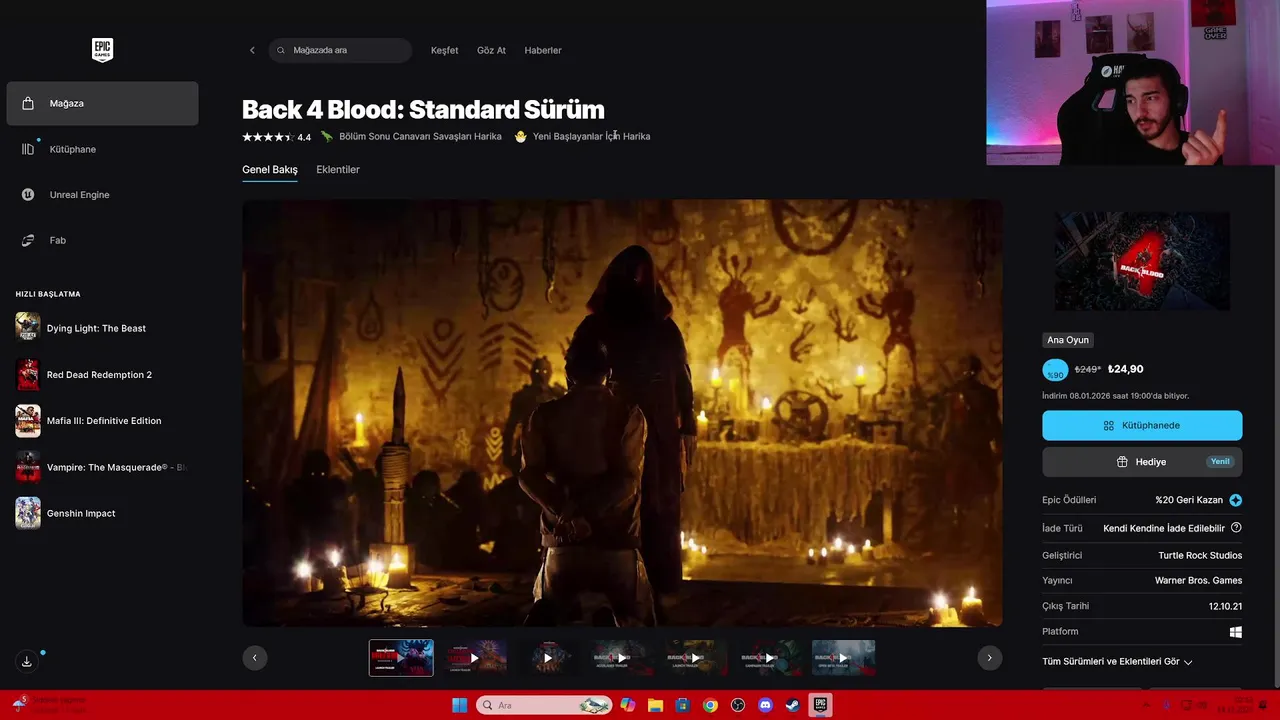The height and width of the screenshot is (720, 1280).
Task: Click the help icon beside Kendi Kendine İade Edilebilir
Action: click(1236, 528)
